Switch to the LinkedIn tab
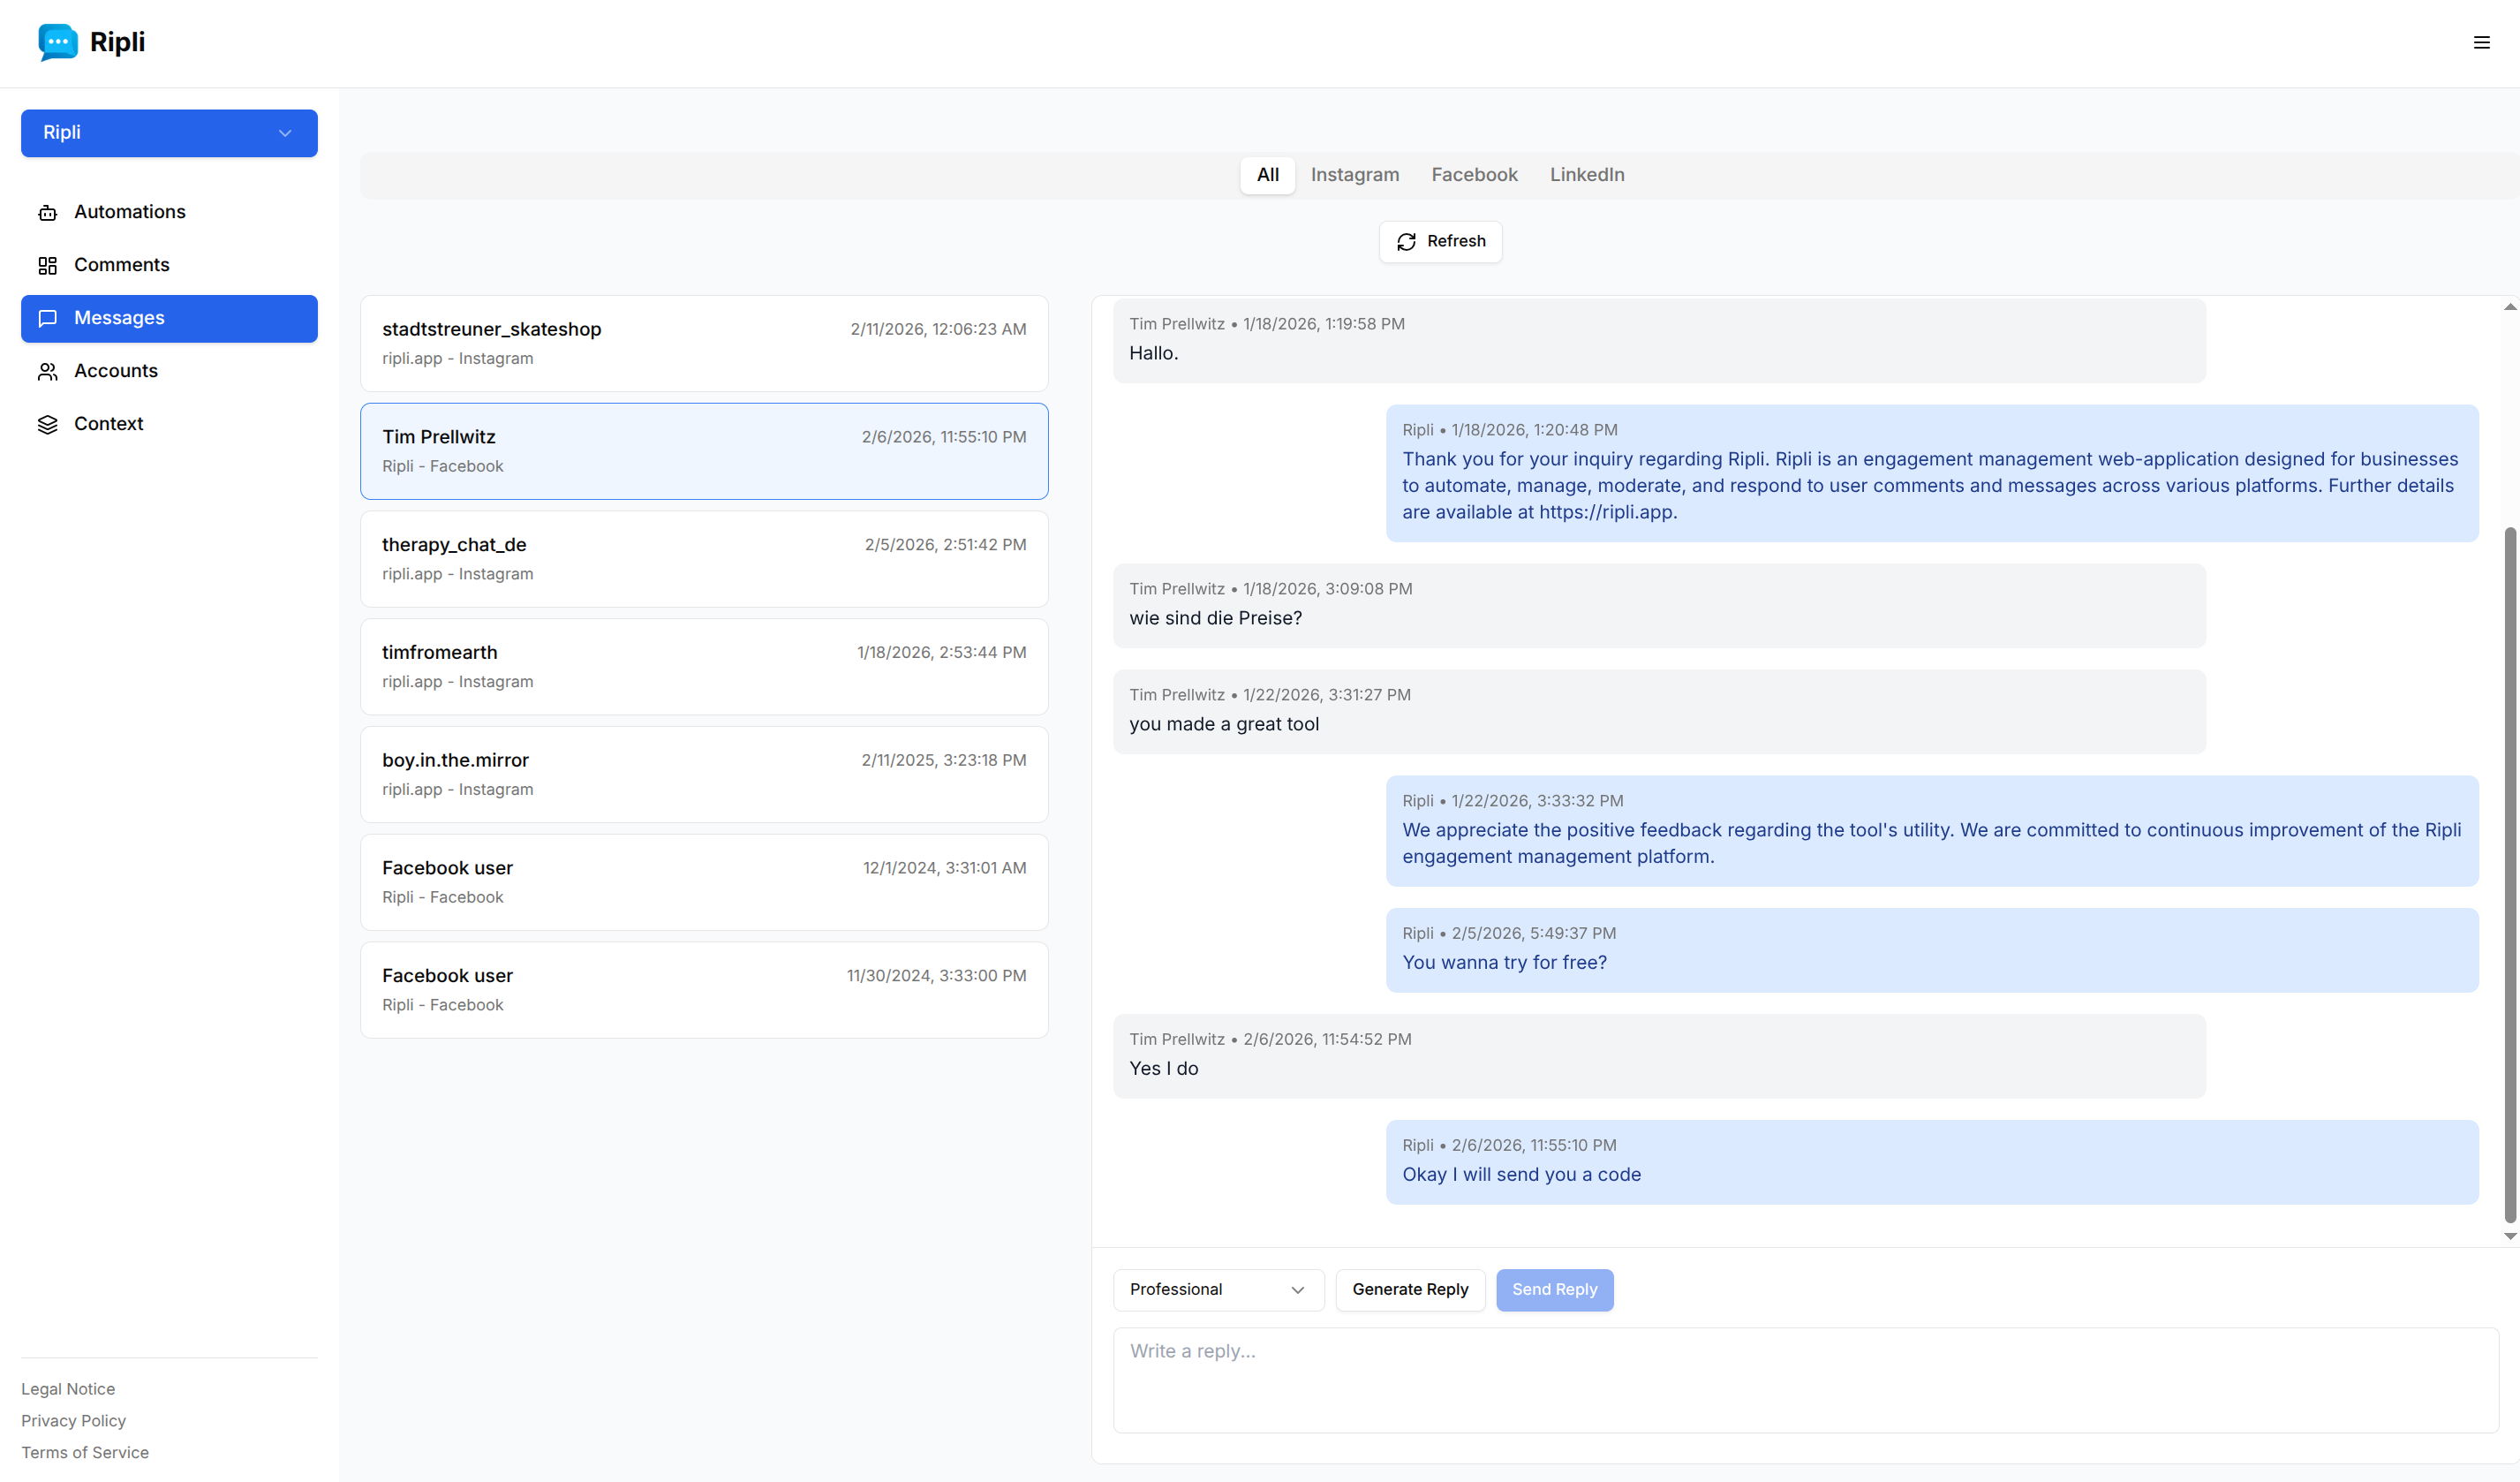This screenshot has height=1482, width=2520. (1587, 175)
